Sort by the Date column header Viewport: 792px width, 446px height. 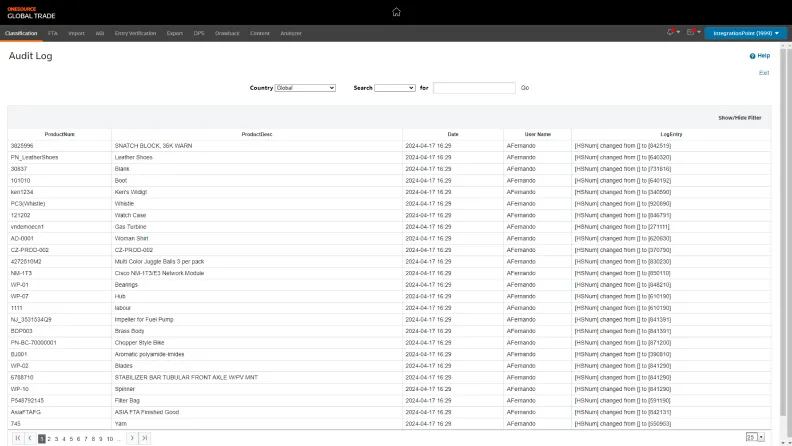pyautogui.click(x=453, y=133)
